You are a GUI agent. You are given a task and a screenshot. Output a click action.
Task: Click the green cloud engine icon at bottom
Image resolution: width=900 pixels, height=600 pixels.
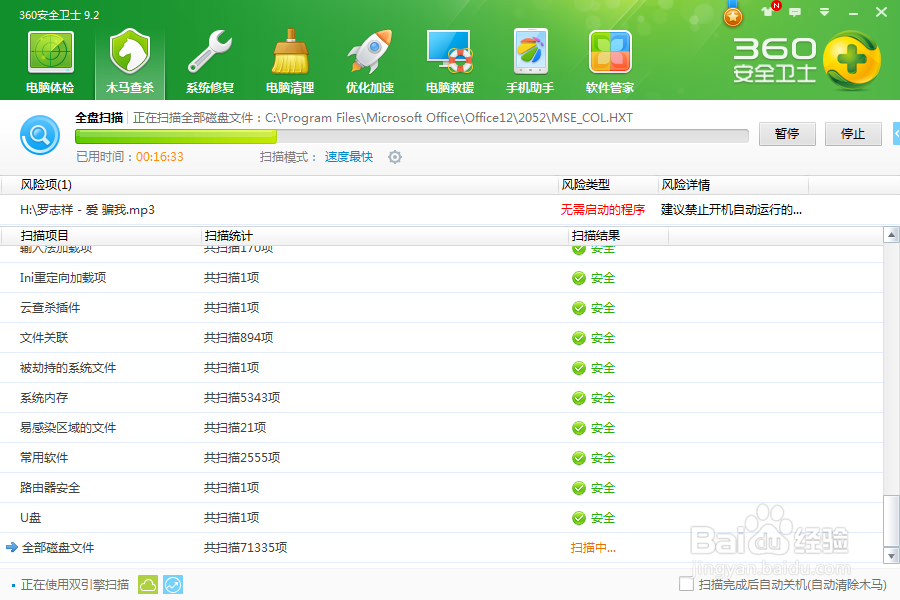click(x=148, y=583)
